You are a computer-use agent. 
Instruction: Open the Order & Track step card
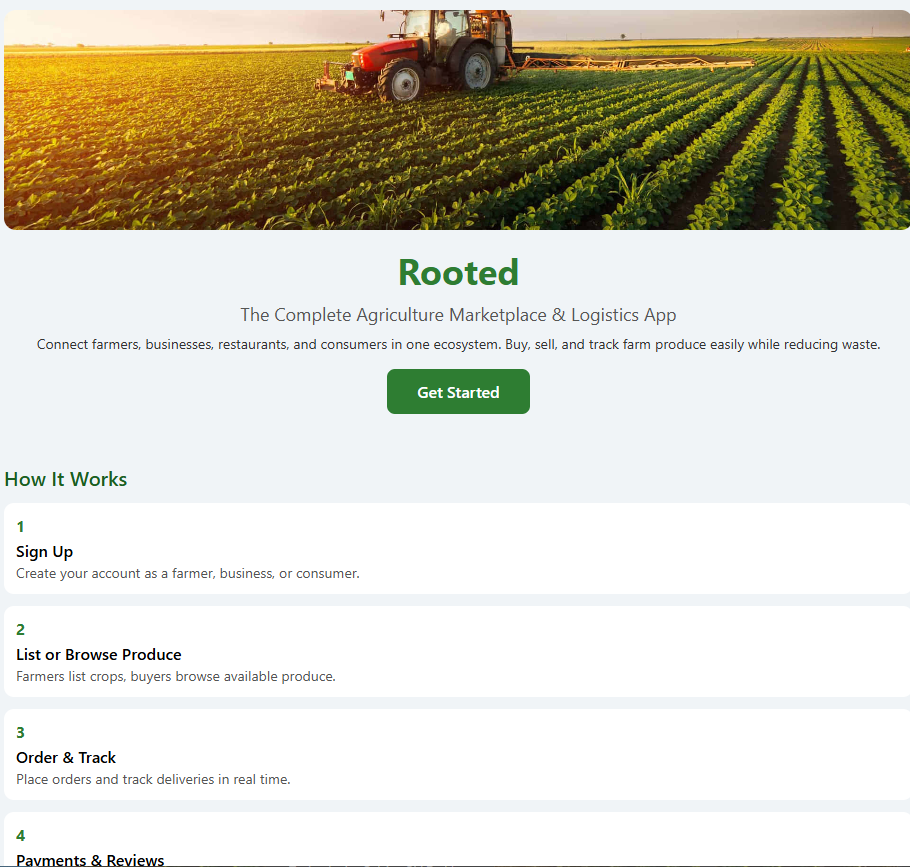click(457, 754)
